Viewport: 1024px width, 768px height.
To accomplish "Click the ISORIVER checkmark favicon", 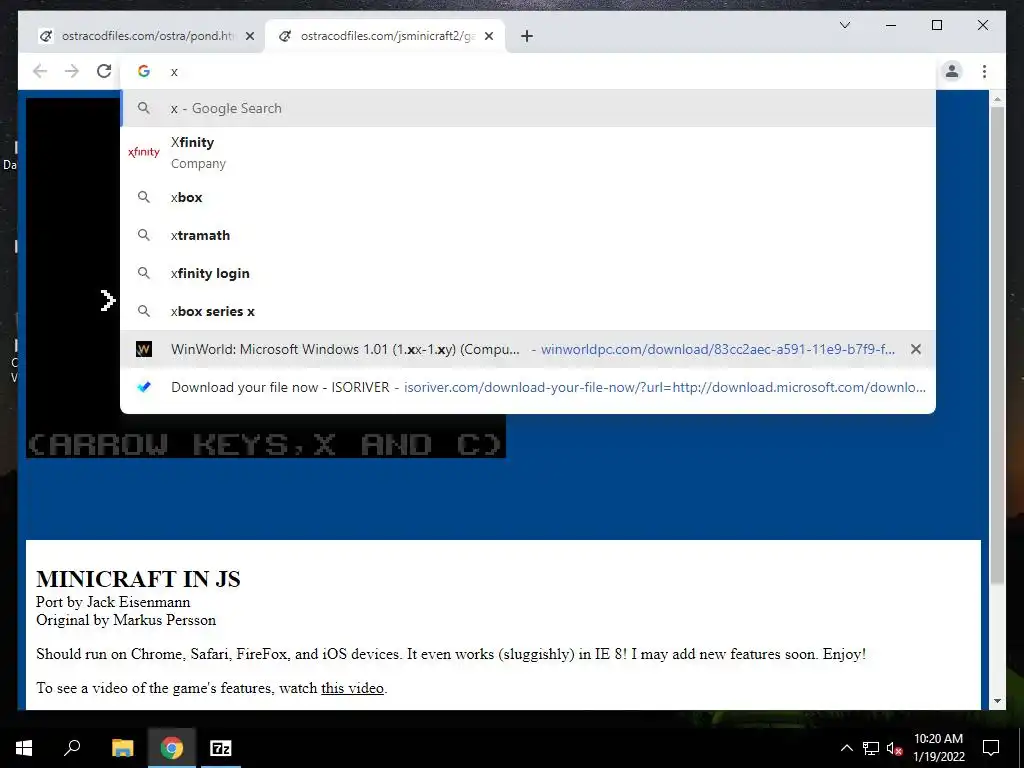I will click(144, 387).
